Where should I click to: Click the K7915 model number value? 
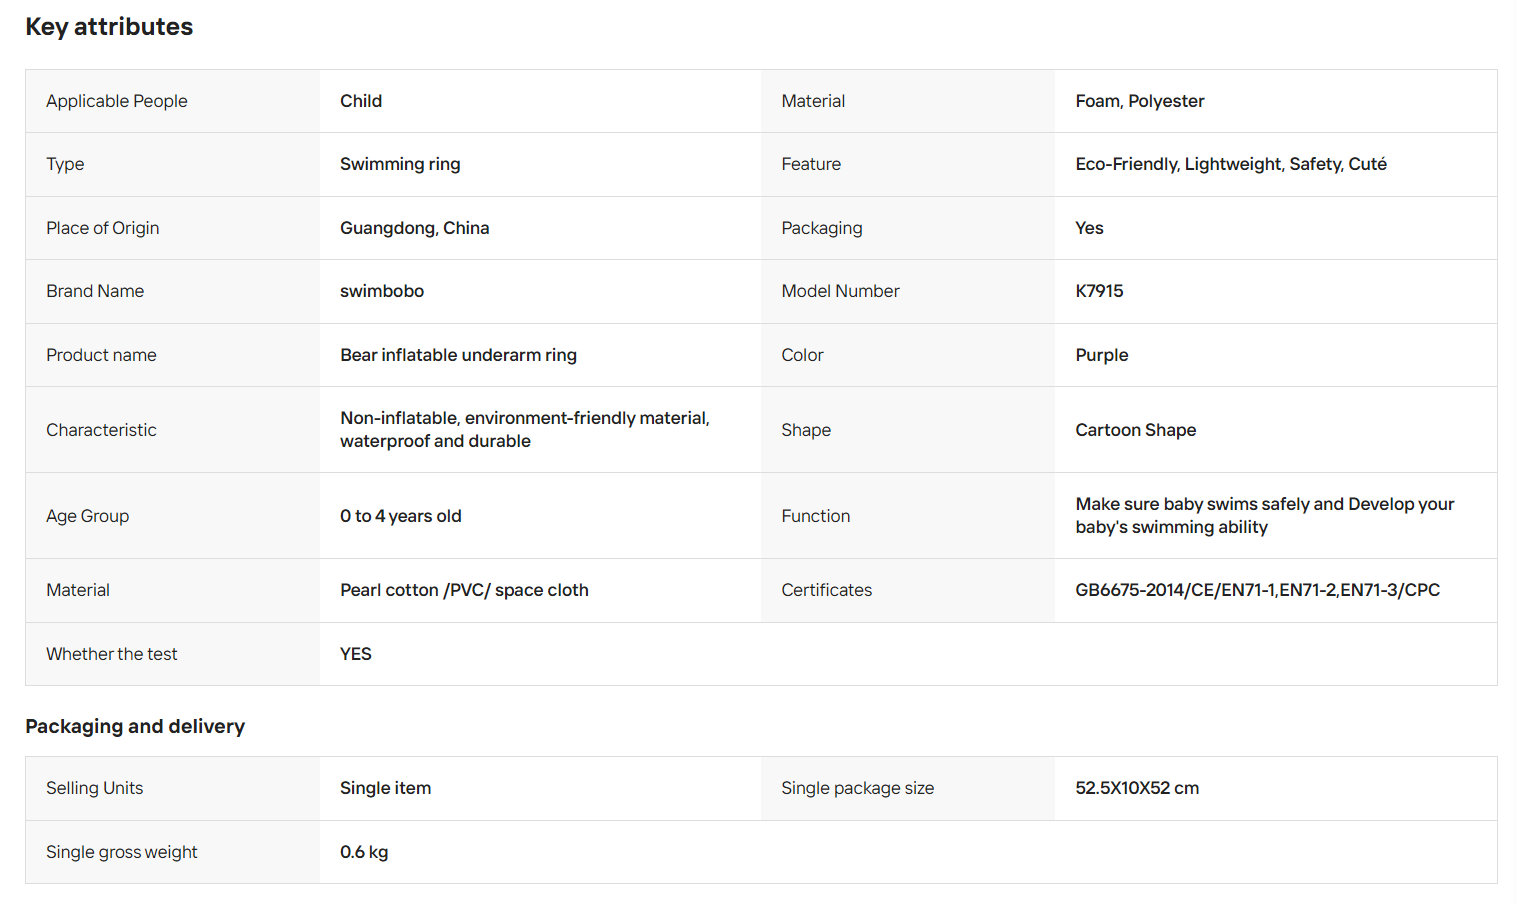point(1099,291)
